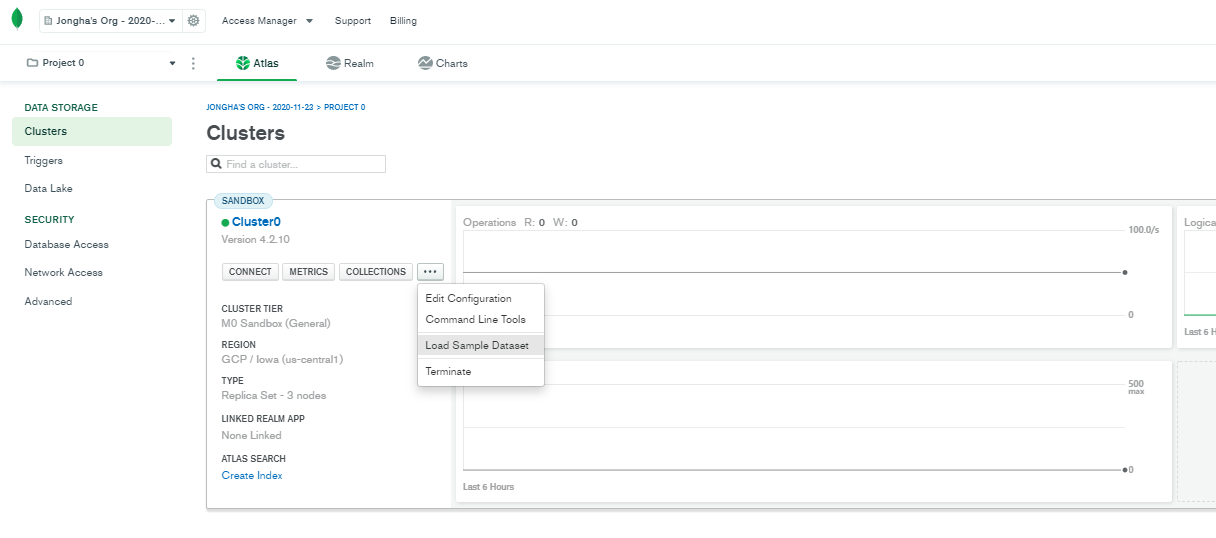Focus the Find a cluster search field
The height and width of the screenshot is (538, 1216).
coord(296,164)
